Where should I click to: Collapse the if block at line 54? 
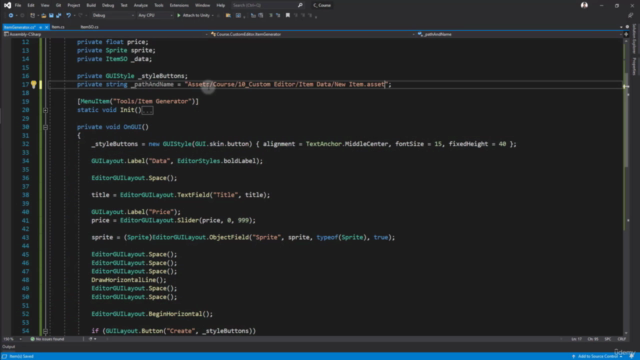(45, 331)
